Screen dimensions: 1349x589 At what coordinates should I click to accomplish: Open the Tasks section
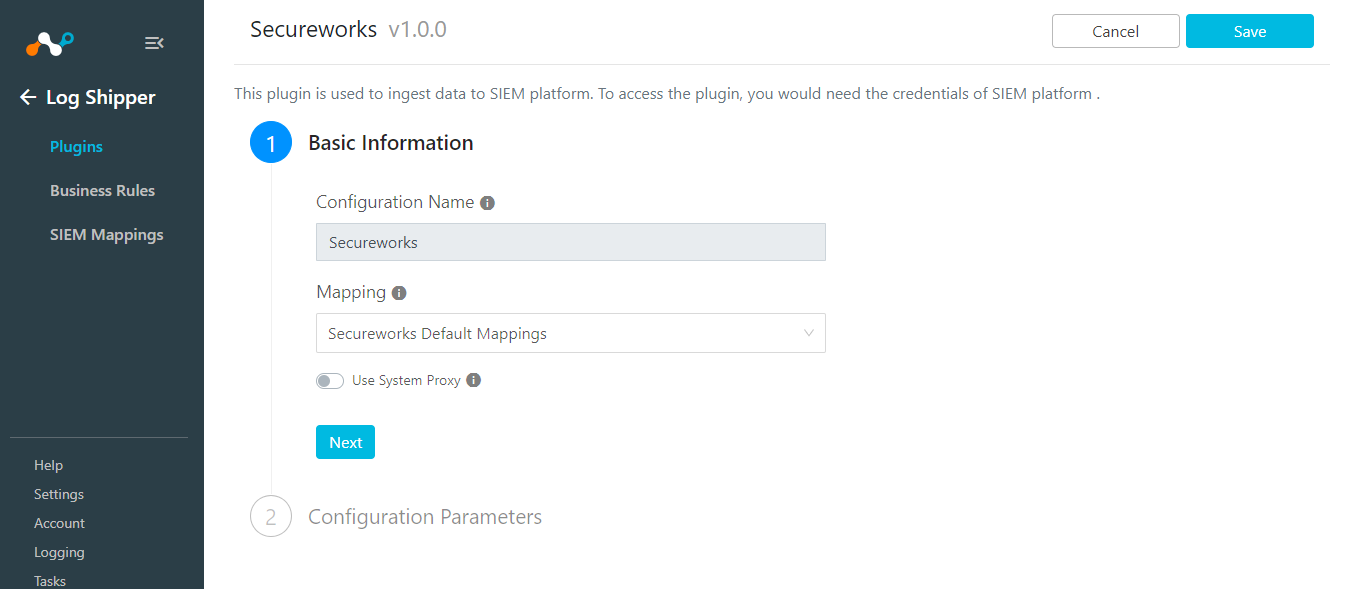(x=49, y=580)
